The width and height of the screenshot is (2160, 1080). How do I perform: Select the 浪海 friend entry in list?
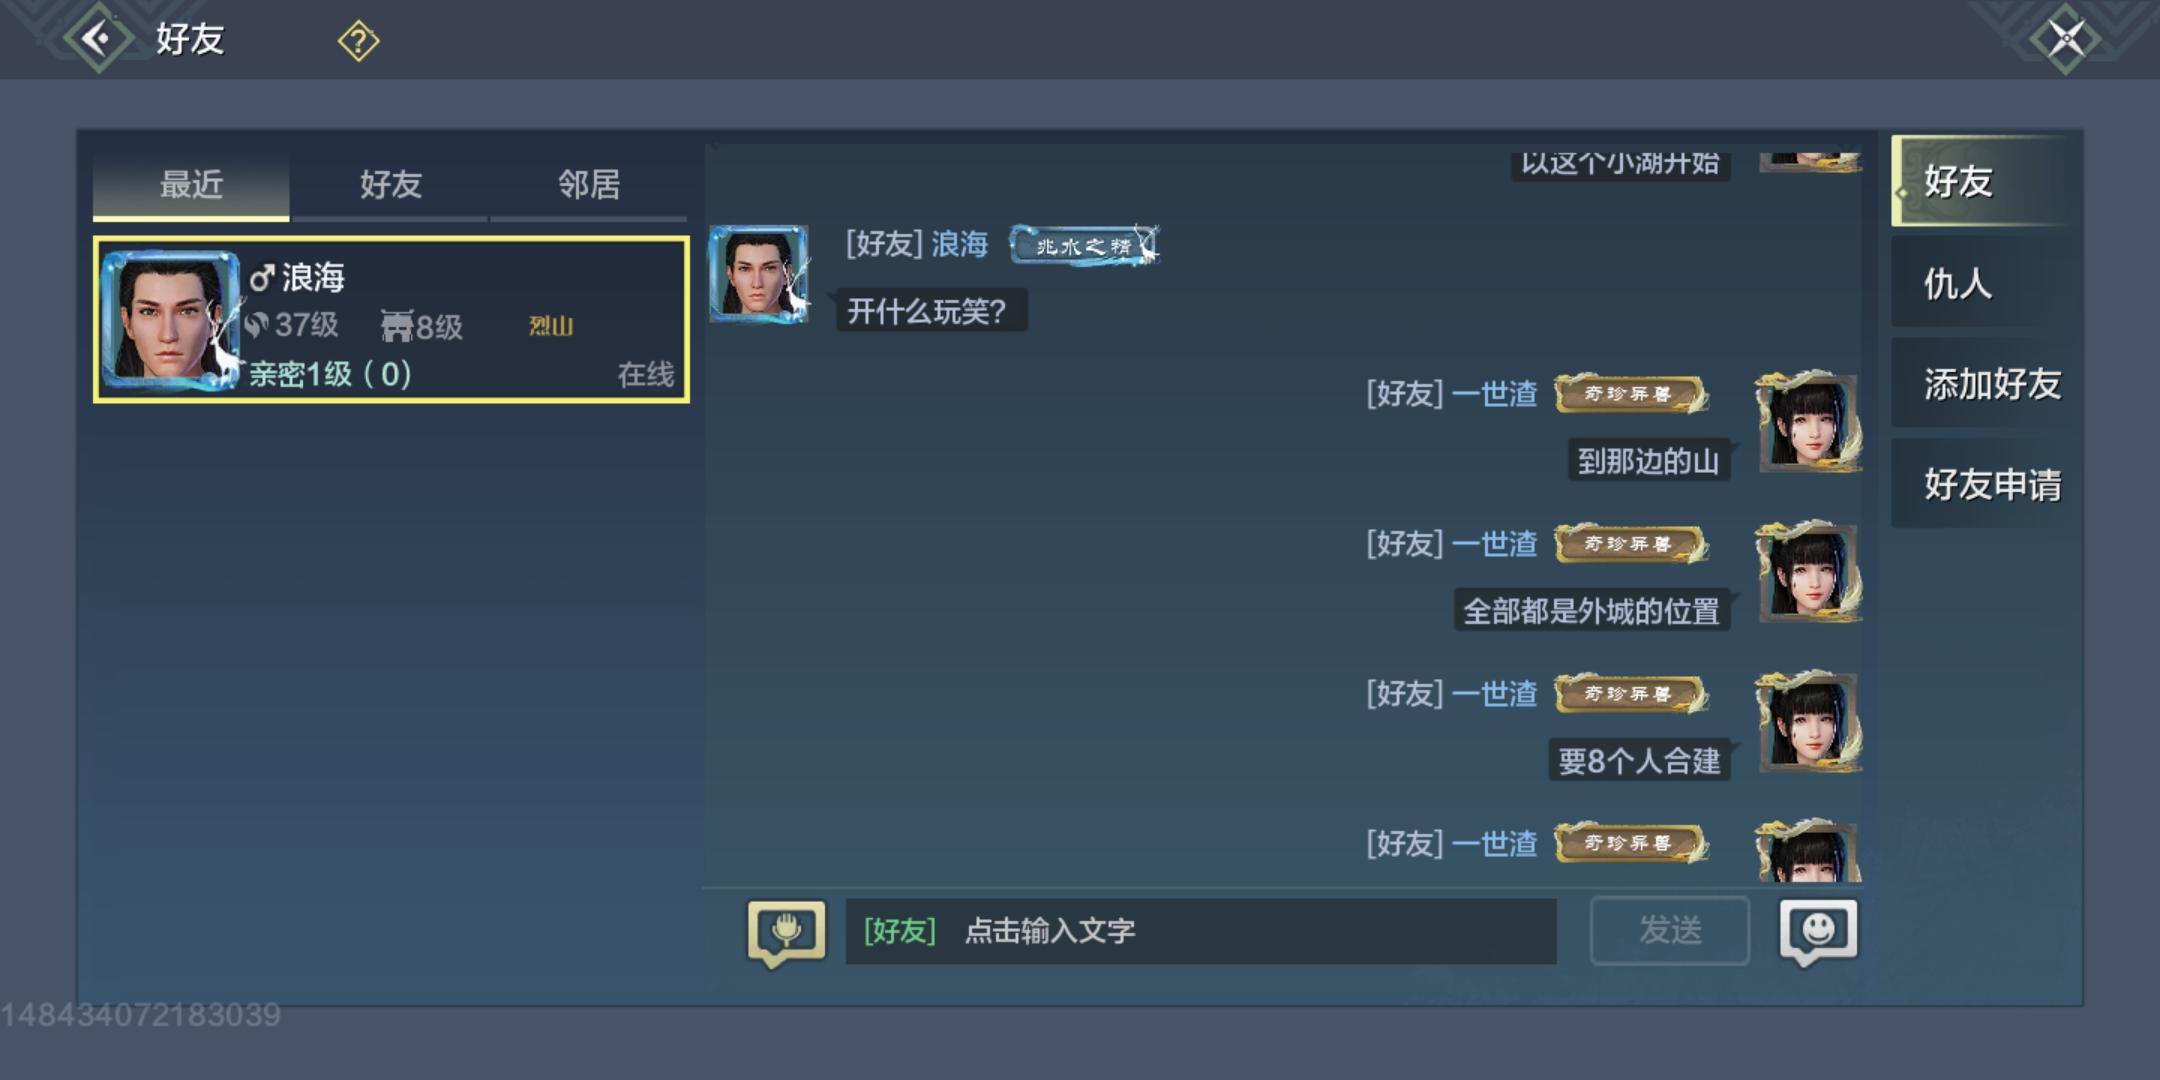coord(391,320)
